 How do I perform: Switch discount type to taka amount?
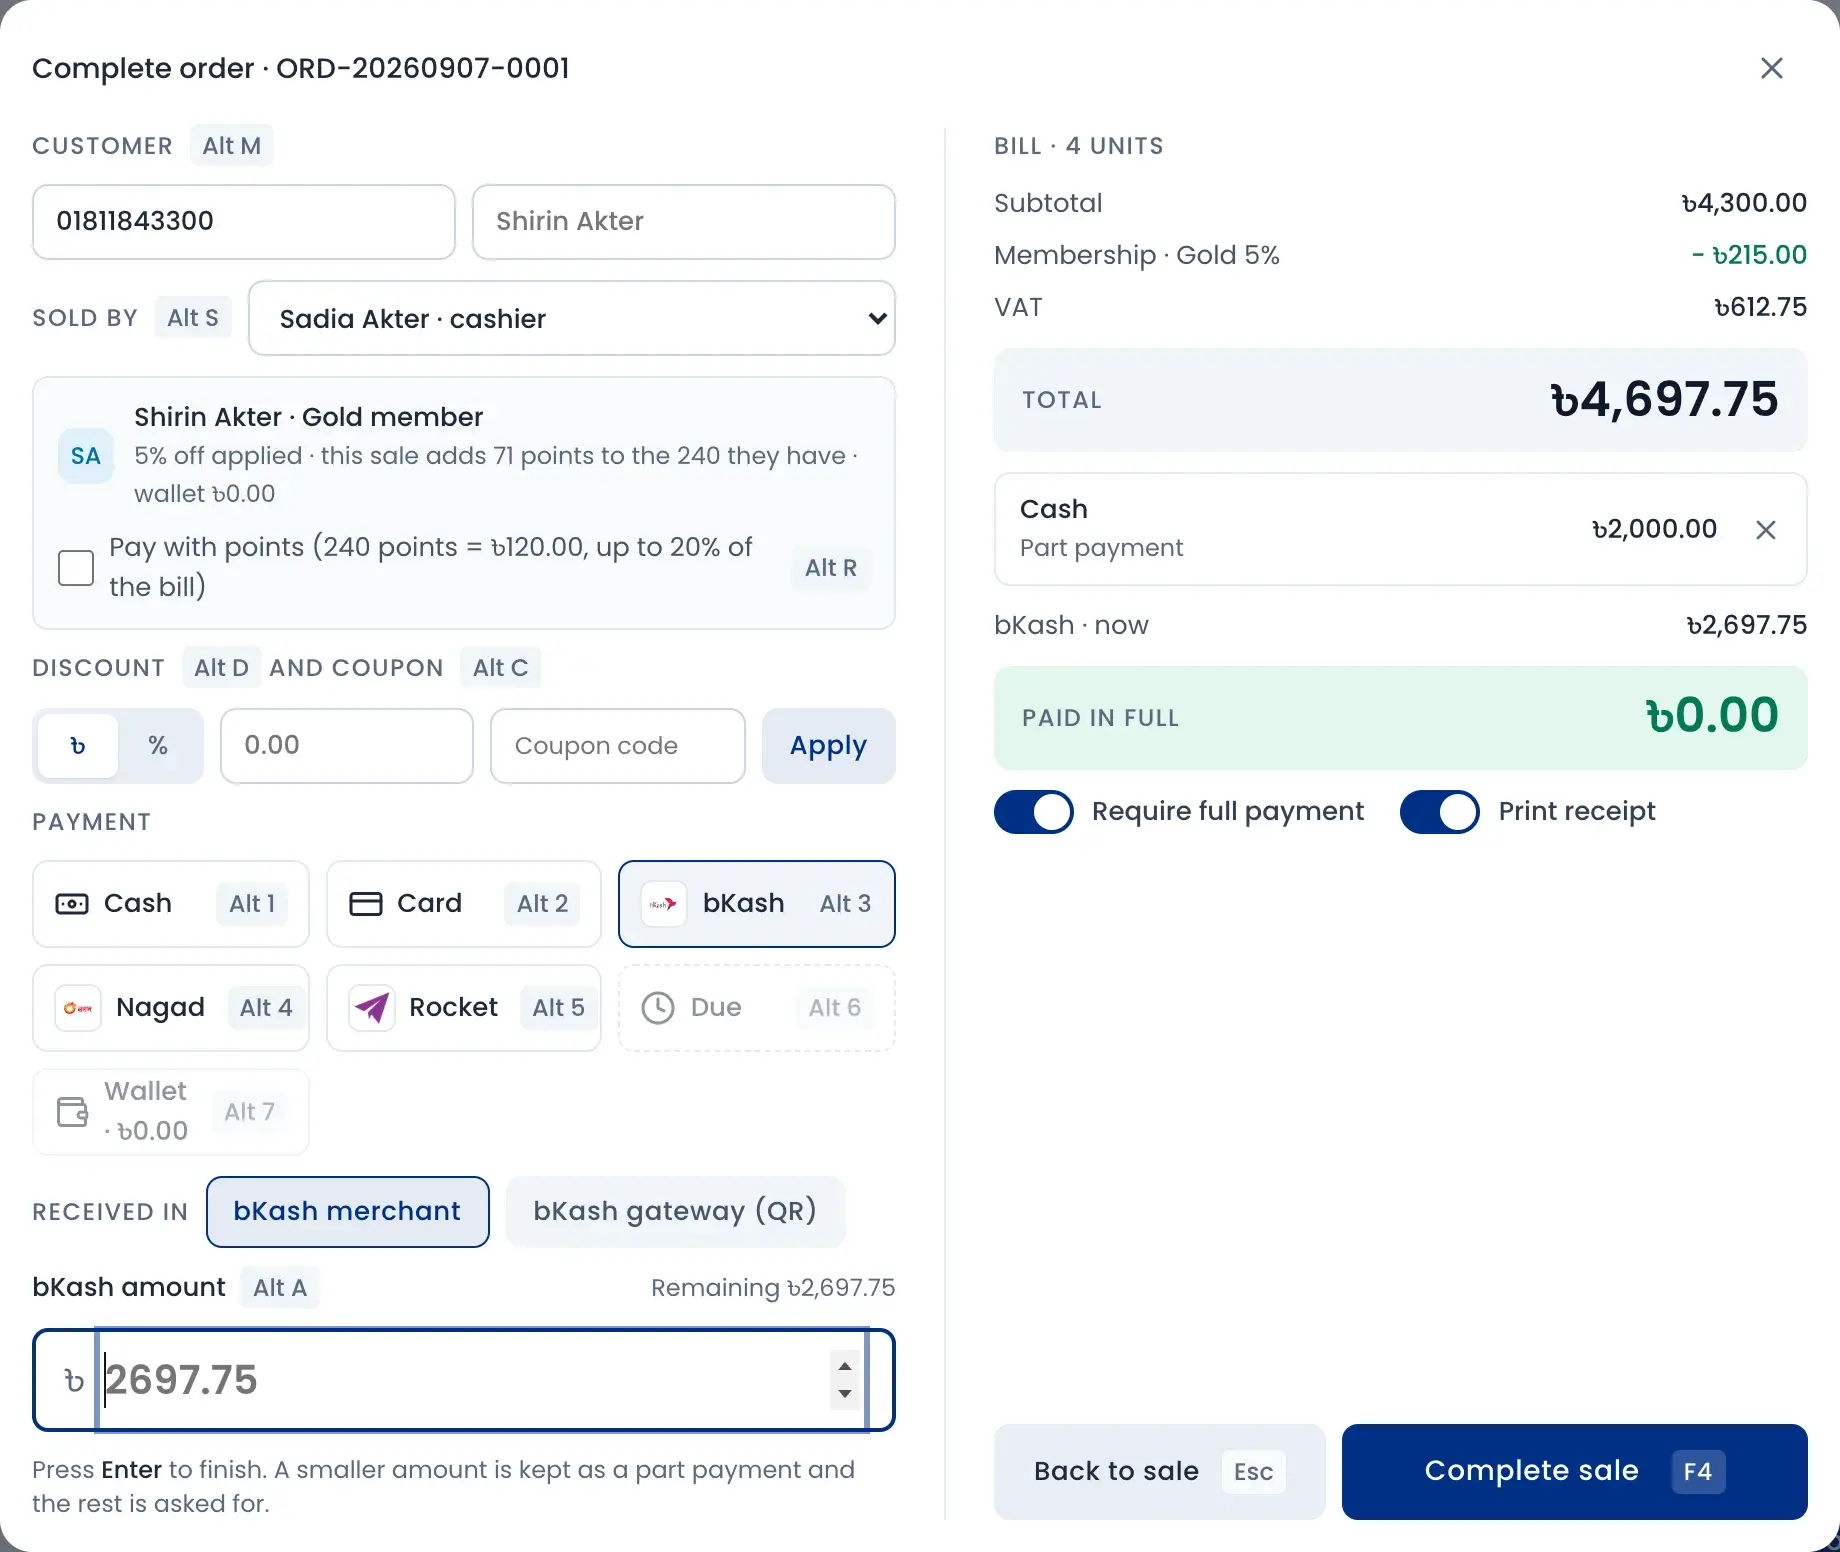78,746
